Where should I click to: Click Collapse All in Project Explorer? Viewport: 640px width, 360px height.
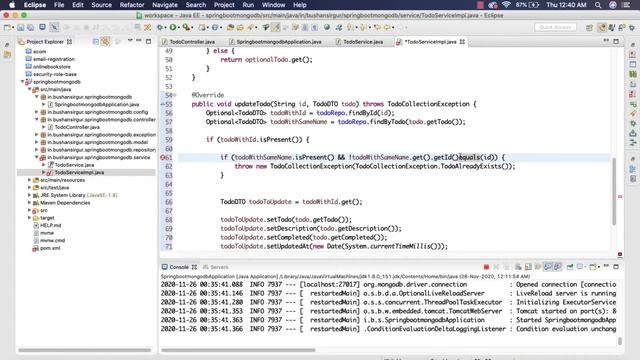click(x=96, y=42)
